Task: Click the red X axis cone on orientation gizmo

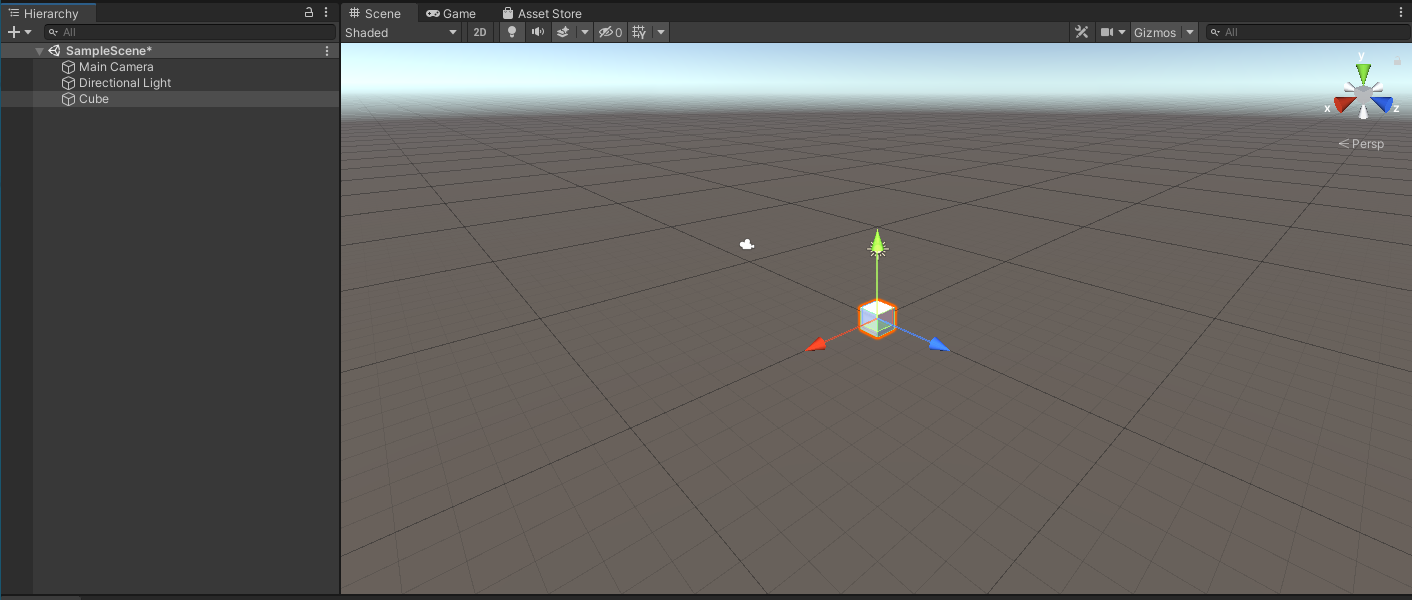Action: pos(1343,104)
